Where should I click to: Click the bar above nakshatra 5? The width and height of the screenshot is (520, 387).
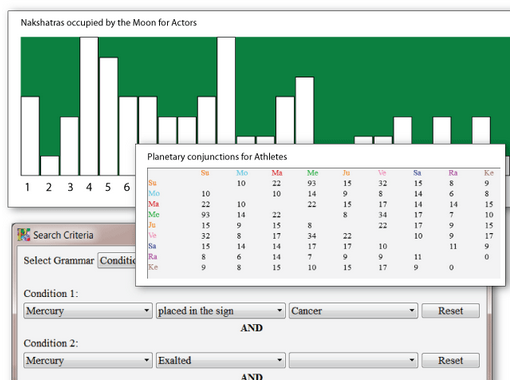pyautogui.click(x=109, y=116)
